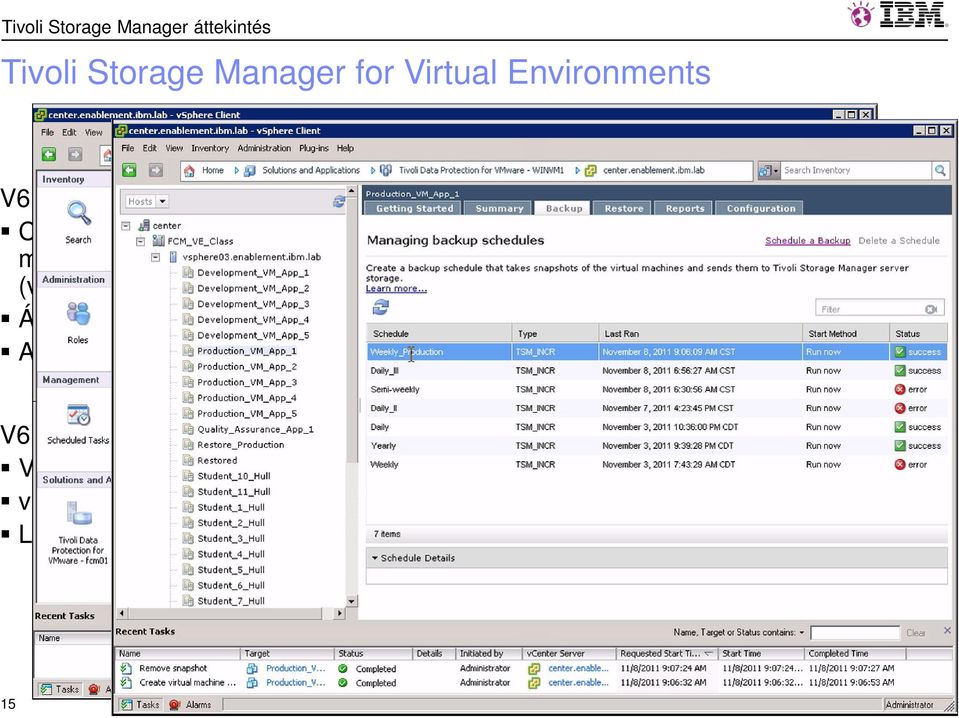
Task: Click the error status icon for Semi-weekly
Action: click(x=900, y=390)
